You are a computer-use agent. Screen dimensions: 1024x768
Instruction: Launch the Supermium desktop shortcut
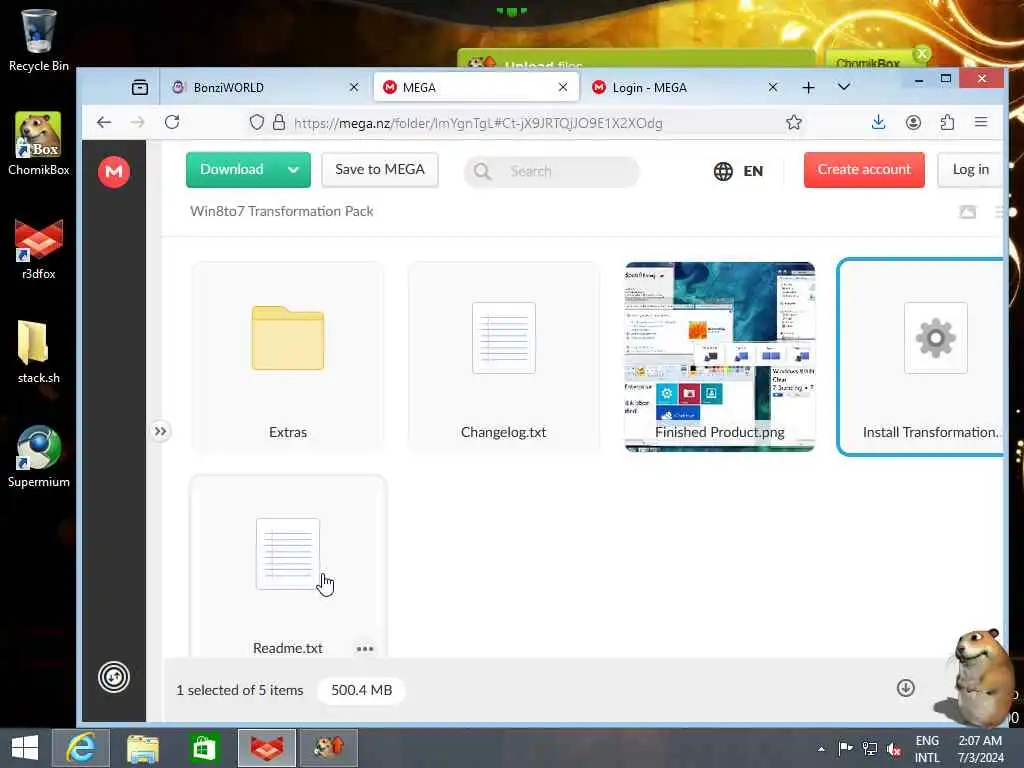38,456
